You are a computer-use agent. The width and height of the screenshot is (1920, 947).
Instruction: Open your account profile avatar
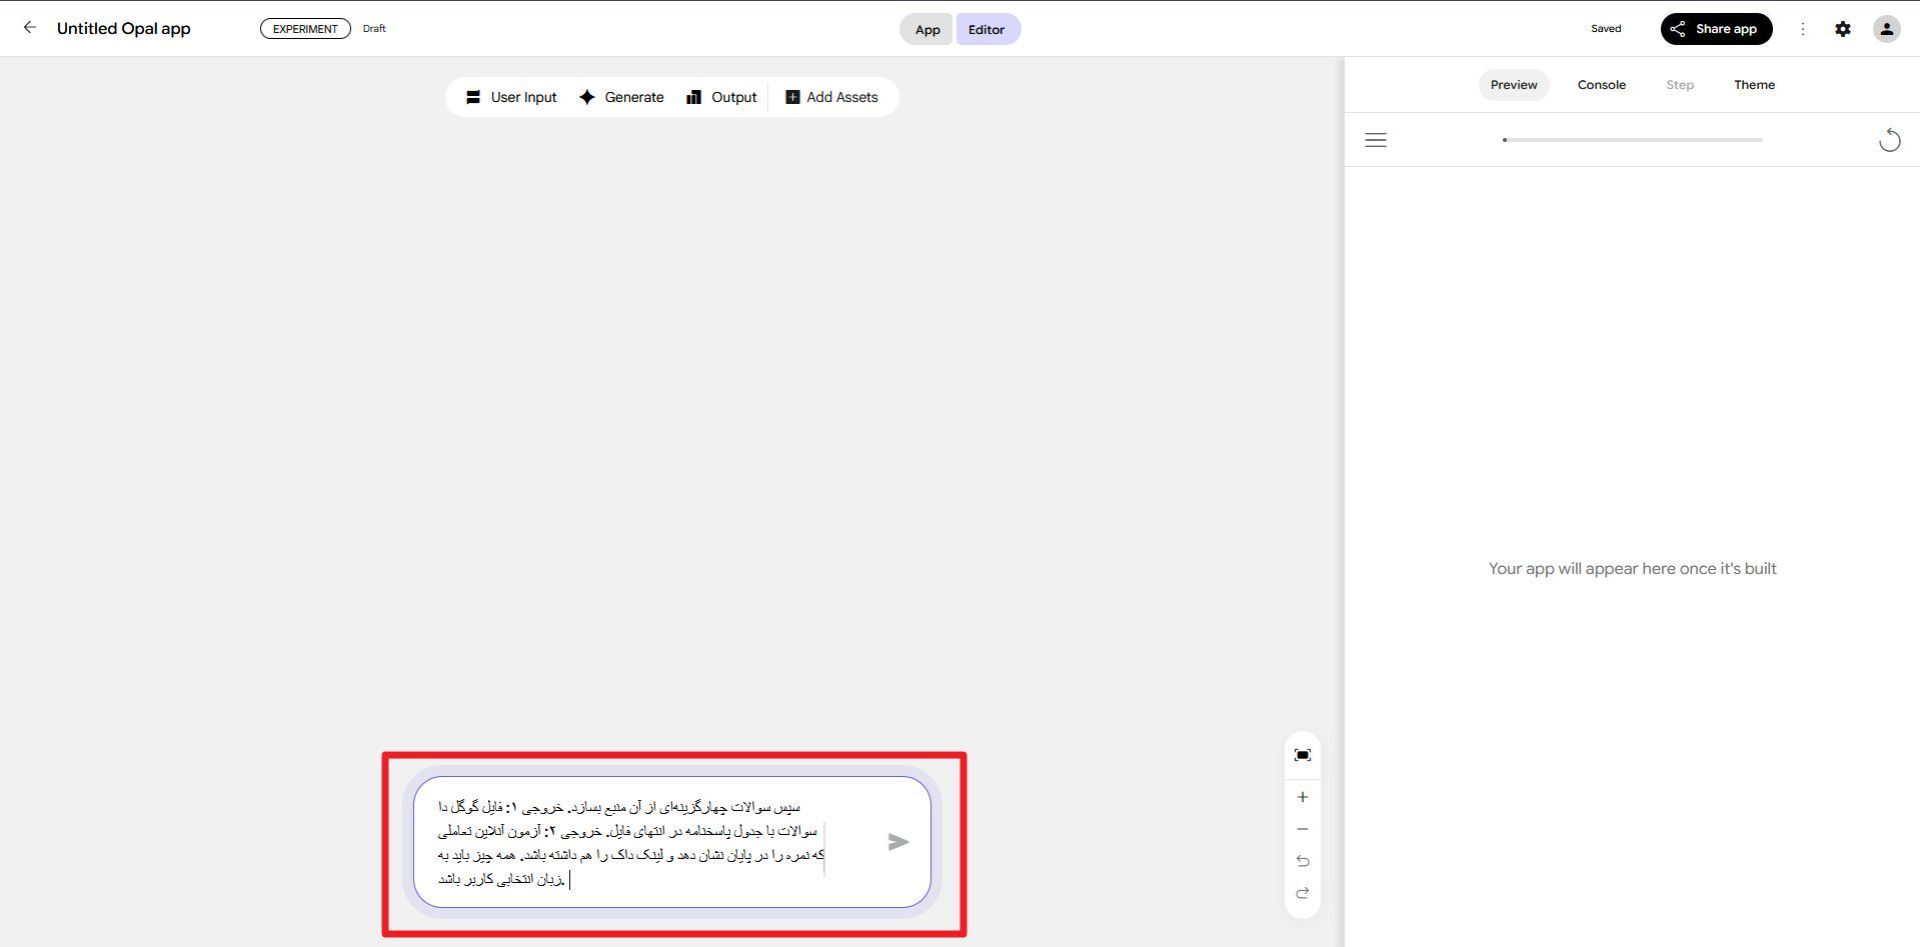tap(1886, 28)
